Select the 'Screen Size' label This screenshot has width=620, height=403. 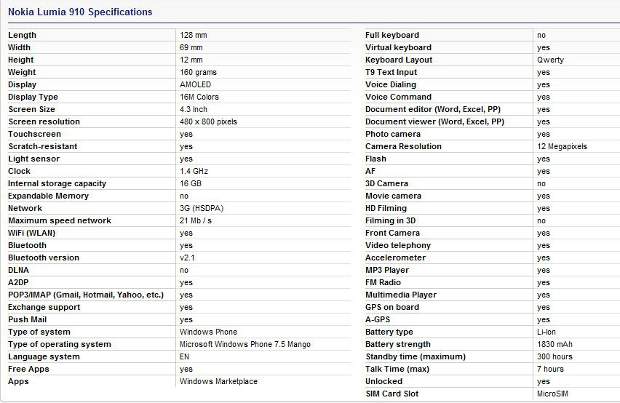32,109
